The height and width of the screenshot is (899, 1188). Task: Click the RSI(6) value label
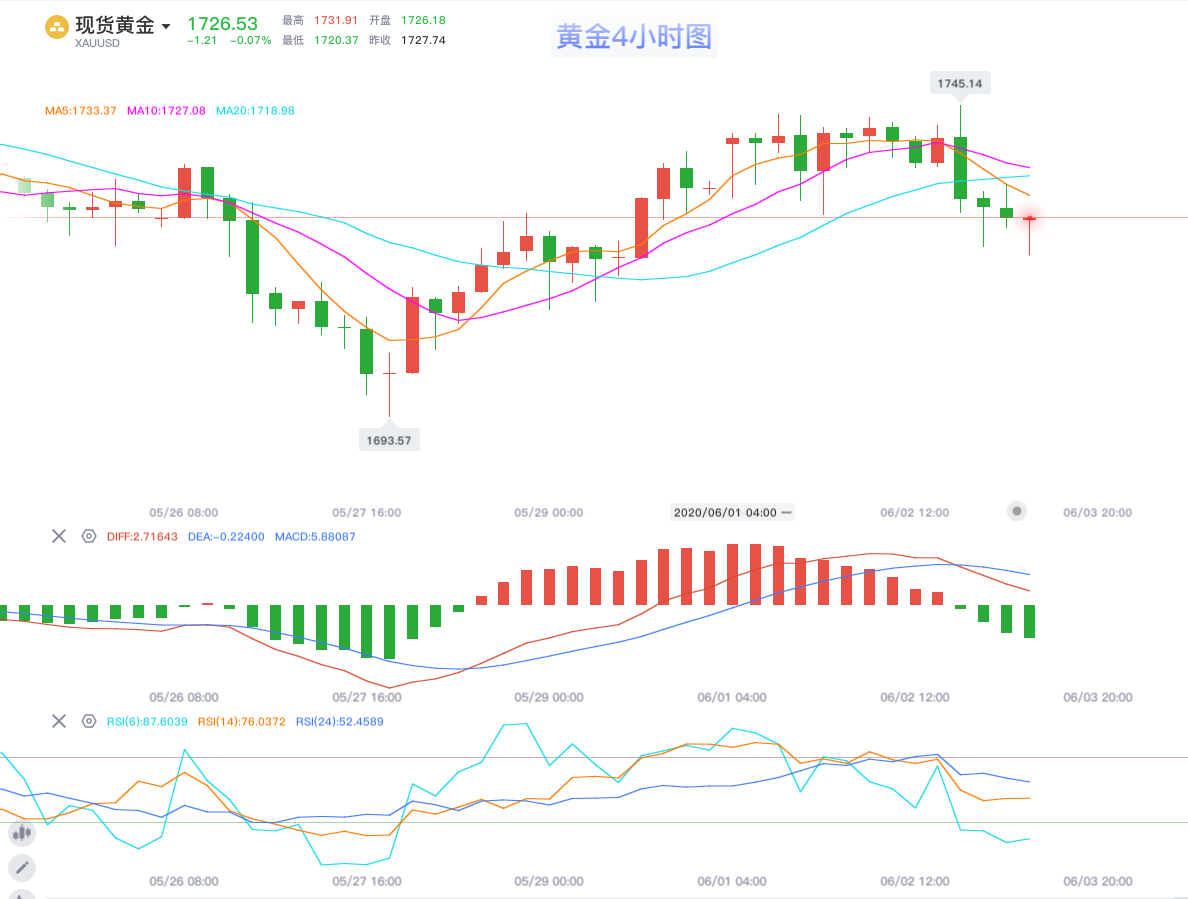coord(147,721)
